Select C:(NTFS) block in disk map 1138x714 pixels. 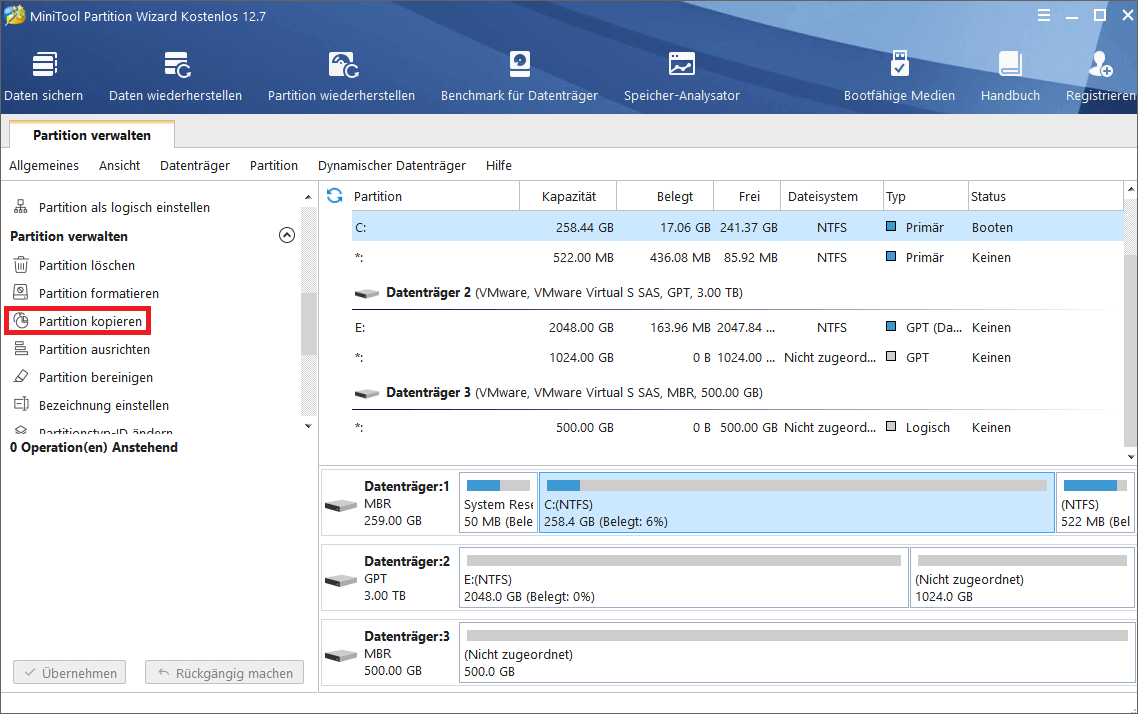(796, 503)
